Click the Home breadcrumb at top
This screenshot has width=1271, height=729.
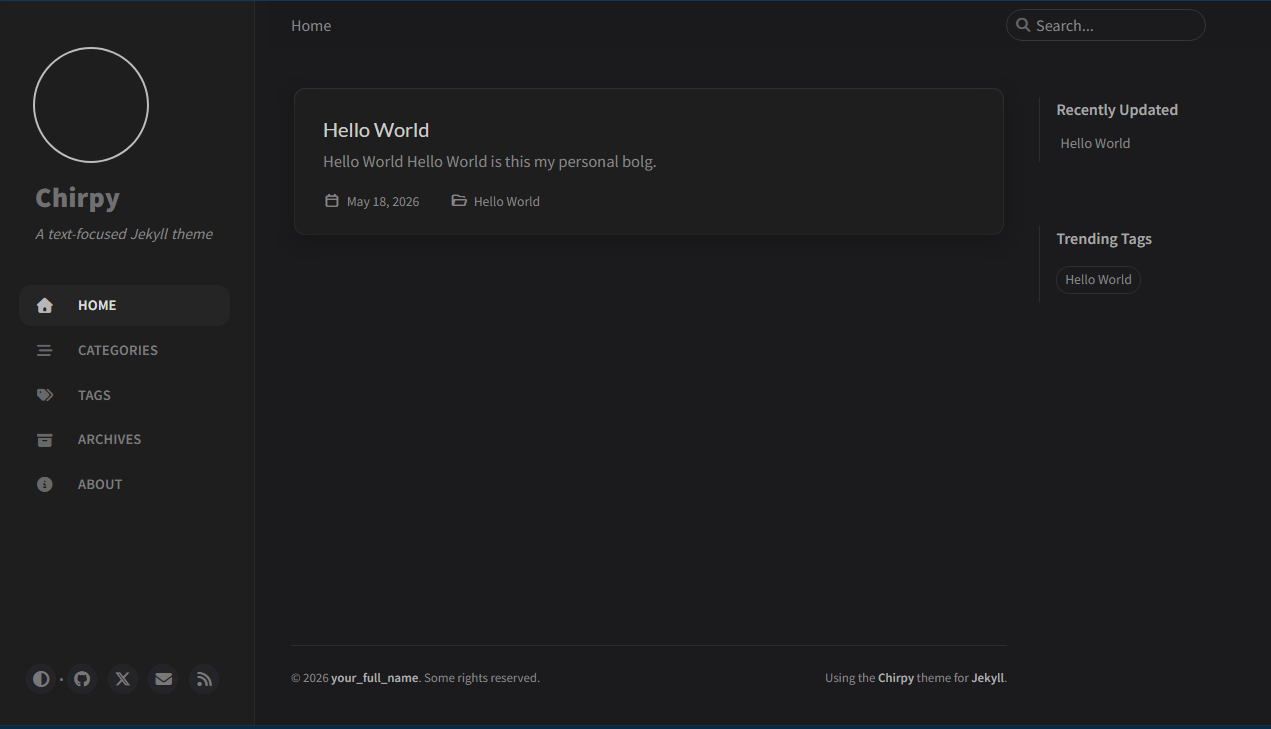click(x=311, y=26)
